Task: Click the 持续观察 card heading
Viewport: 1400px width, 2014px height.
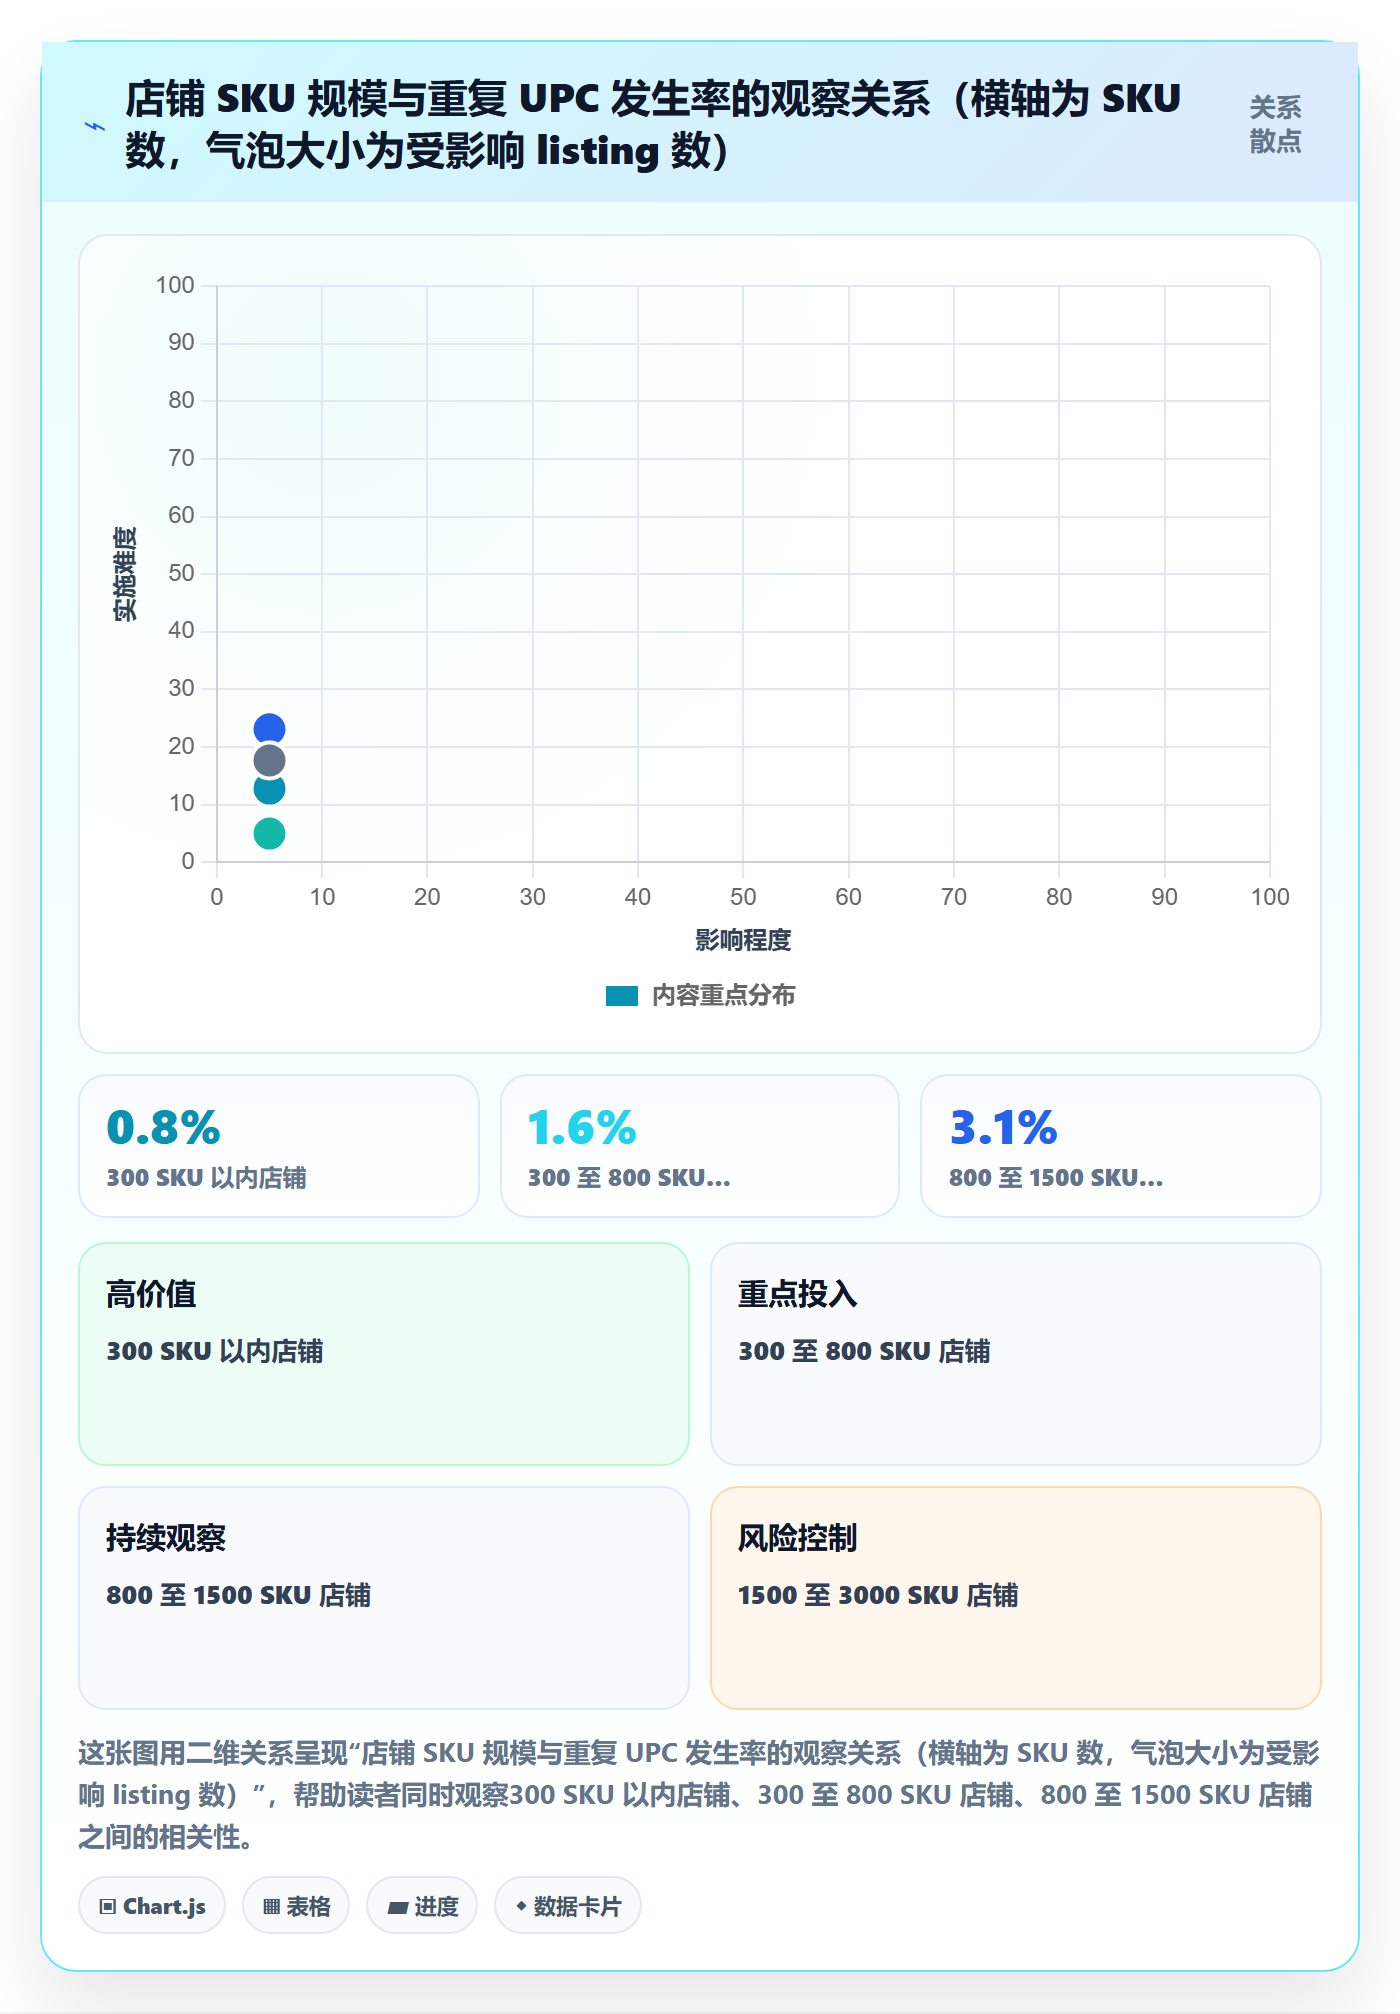Action: (x=166, y=1538)
